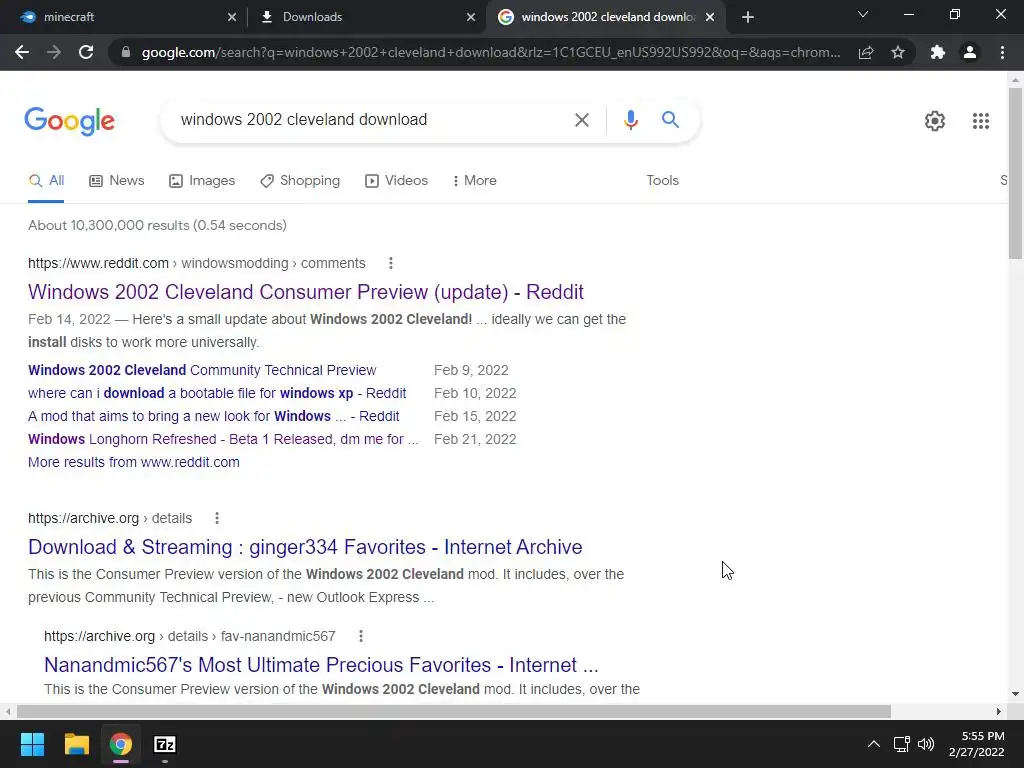The height and width of the screenshot is (768, 1024).
Task: Switch to Images results
Action: [202, 180]
